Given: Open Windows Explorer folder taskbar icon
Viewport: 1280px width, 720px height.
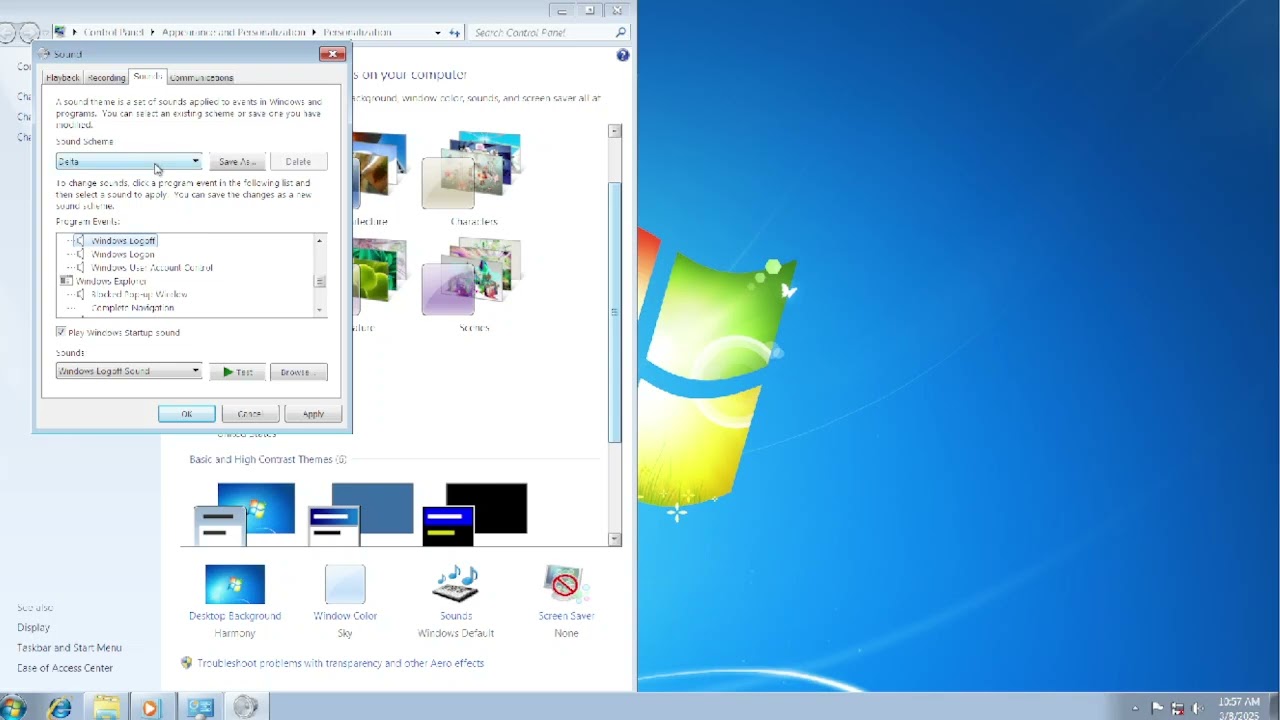Looking at the screenshot, I should 106,707.
